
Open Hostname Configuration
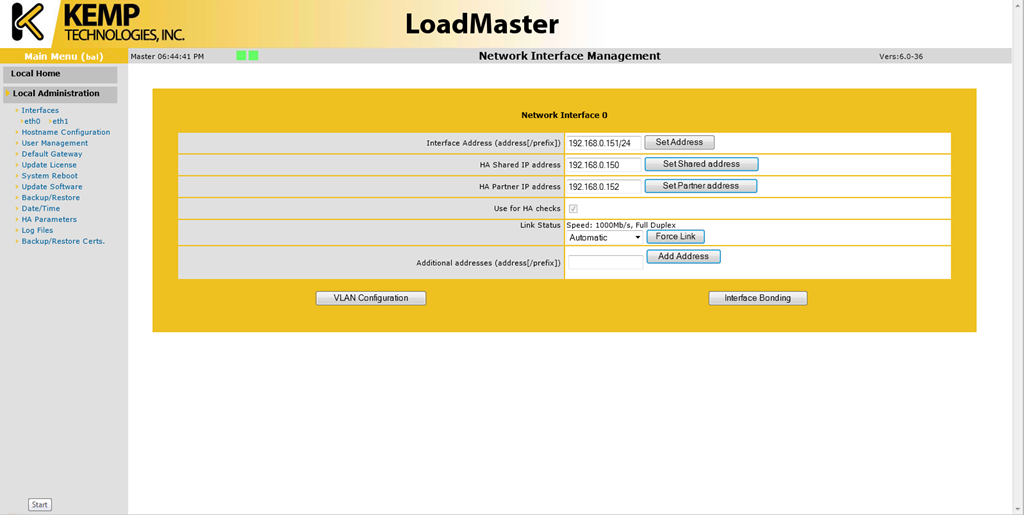pos(65,132)
